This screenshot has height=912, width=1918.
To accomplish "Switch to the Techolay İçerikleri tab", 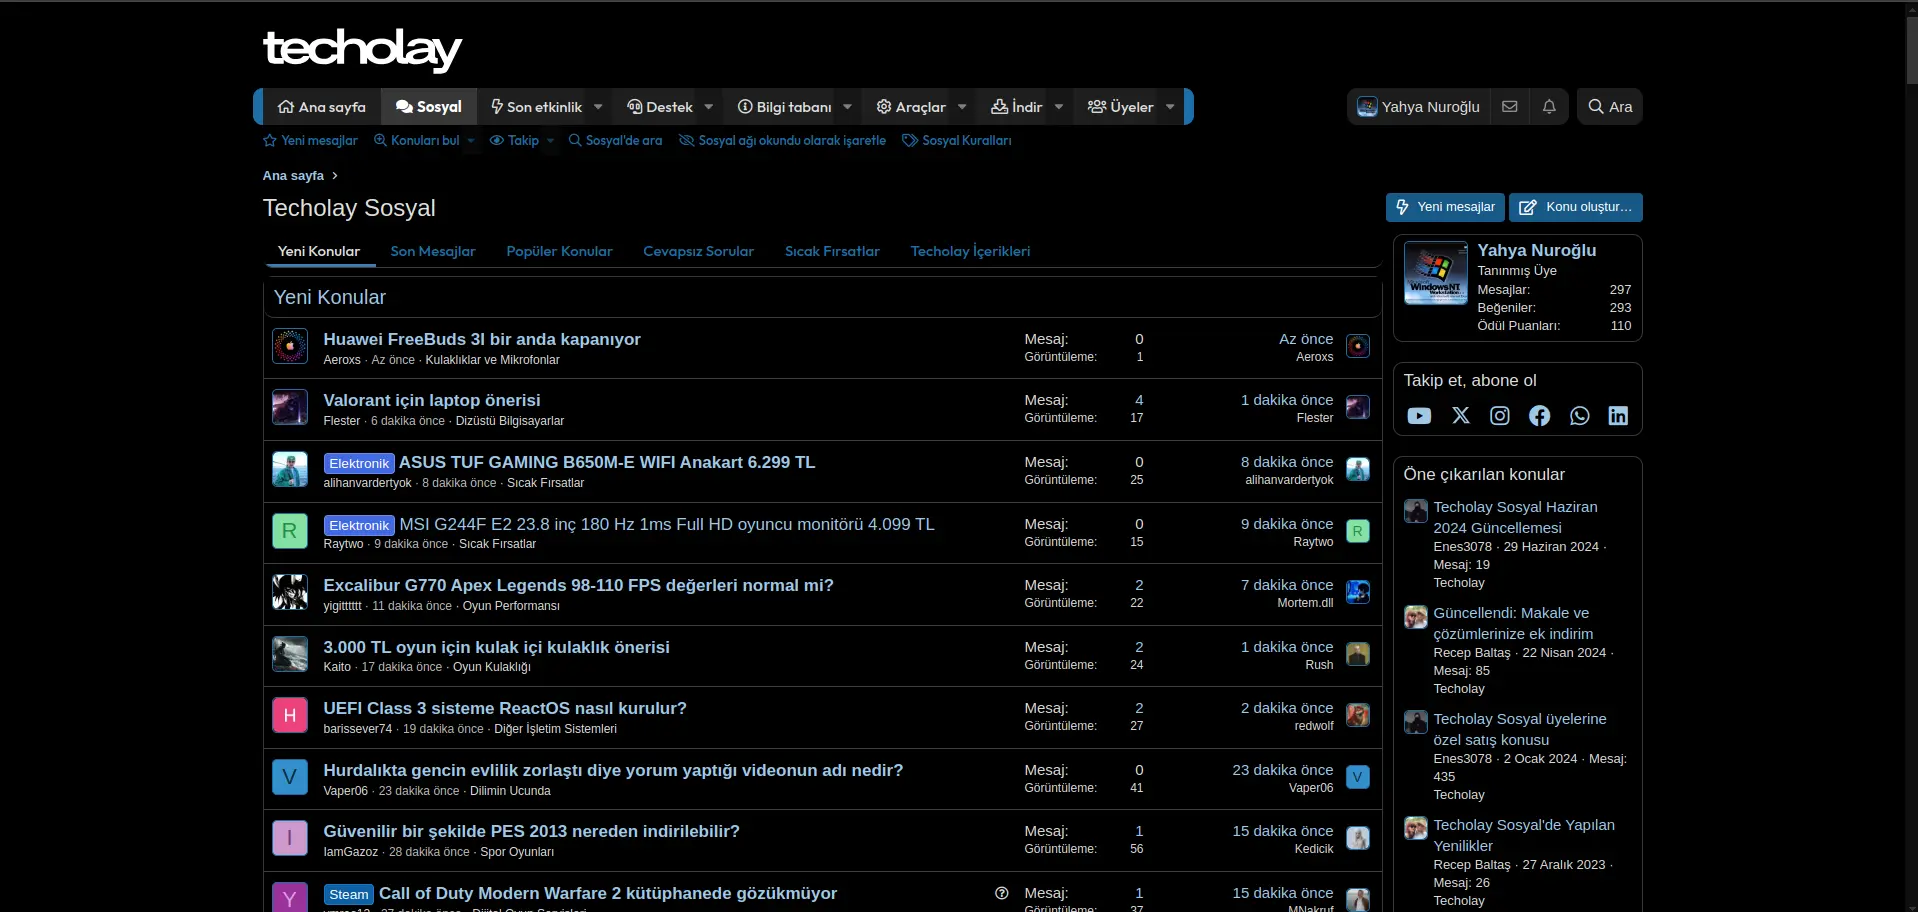I will pyautogui.click(x=970, y=251).
